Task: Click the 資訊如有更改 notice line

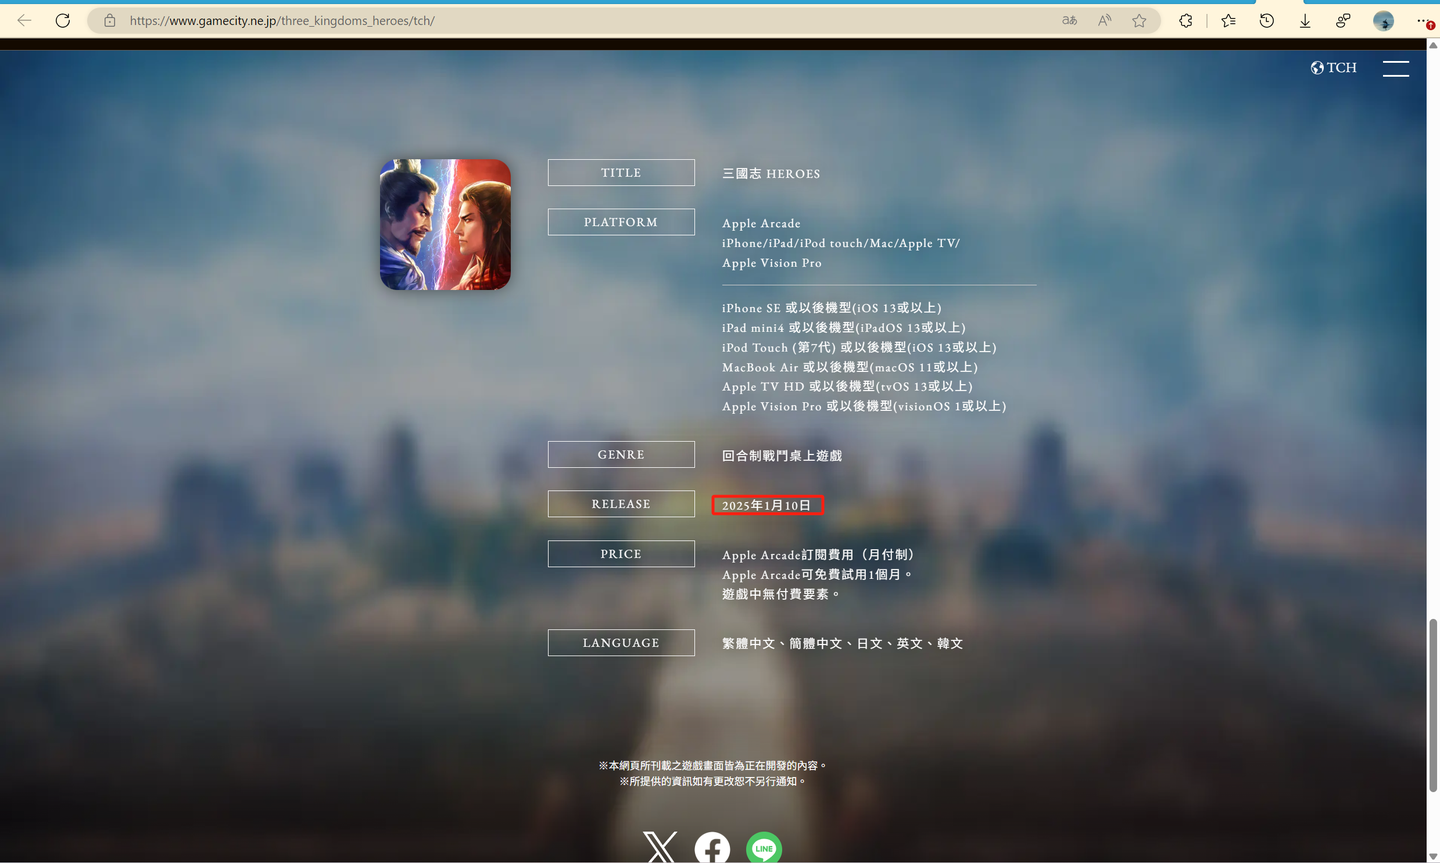Action: point(712,782)
